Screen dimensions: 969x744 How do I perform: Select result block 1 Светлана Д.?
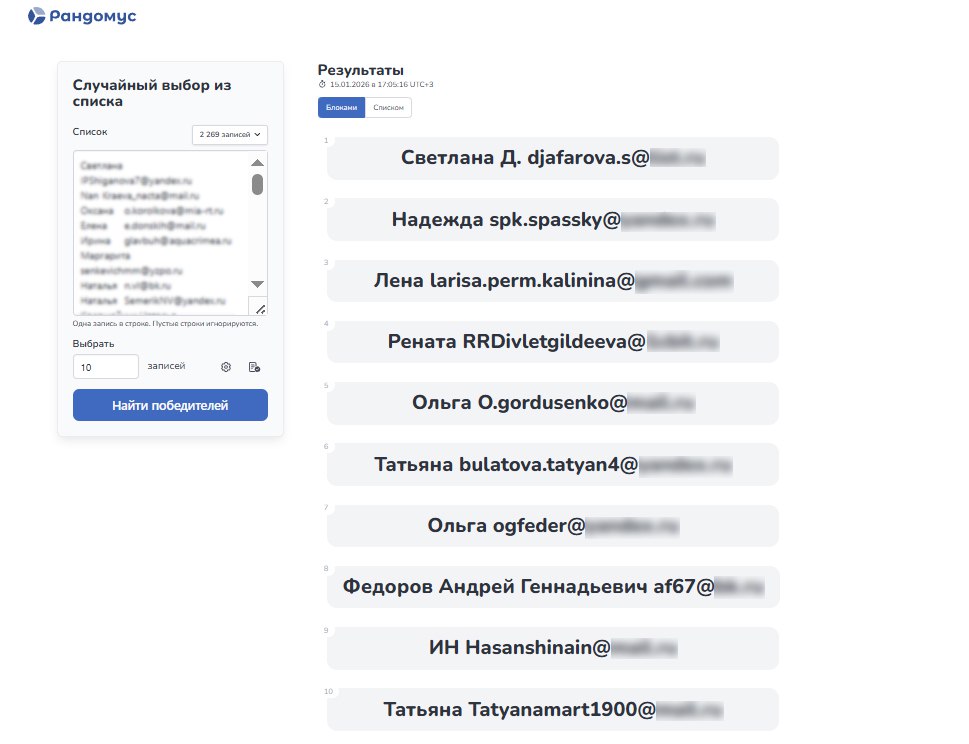tap(552, 158)
